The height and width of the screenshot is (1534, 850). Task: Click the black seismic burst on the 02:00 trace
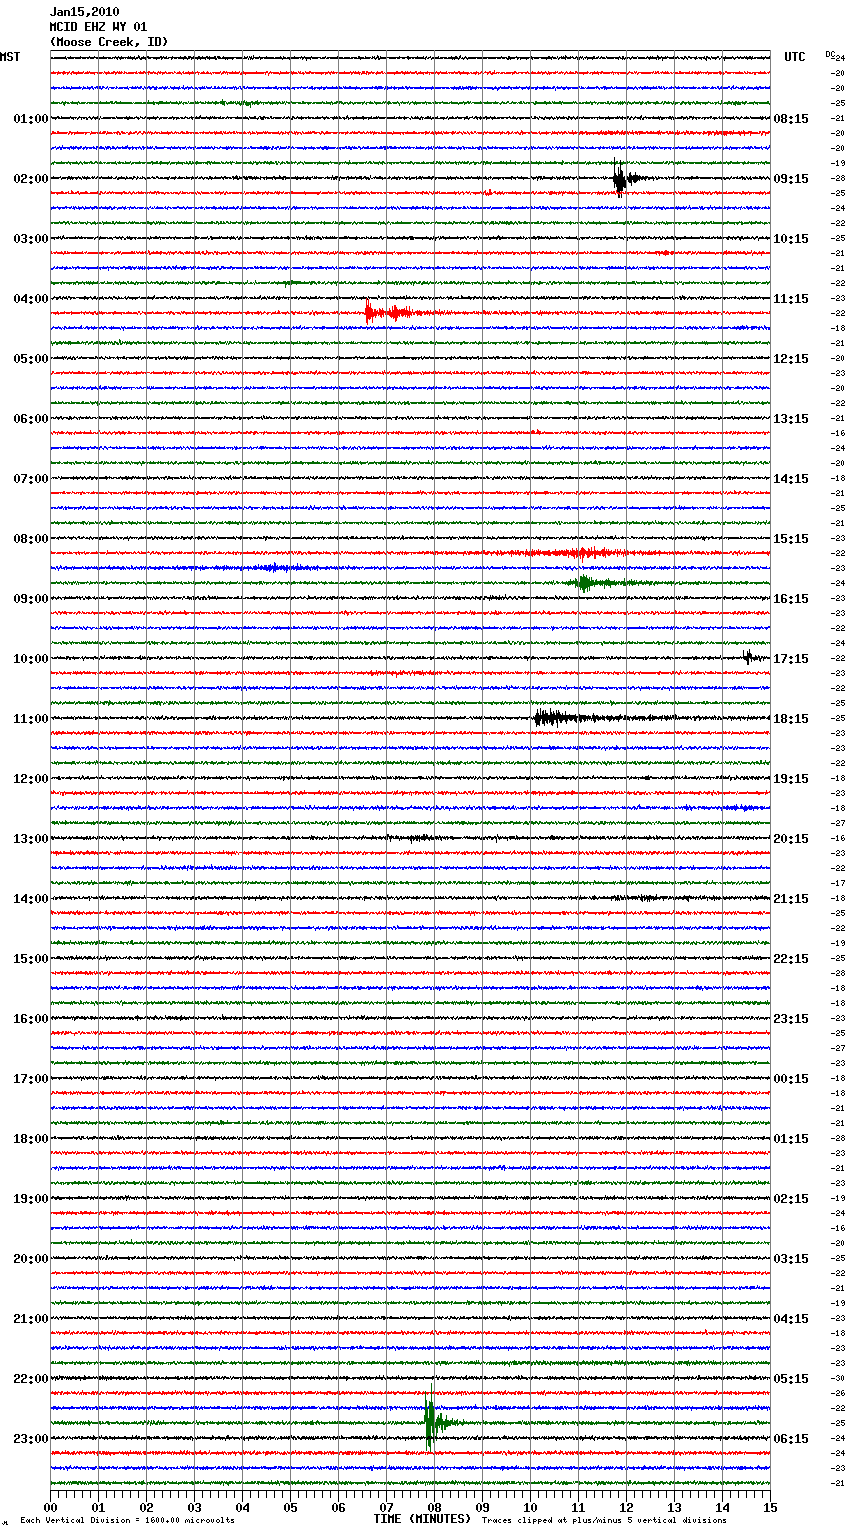(x=620, y=179)
